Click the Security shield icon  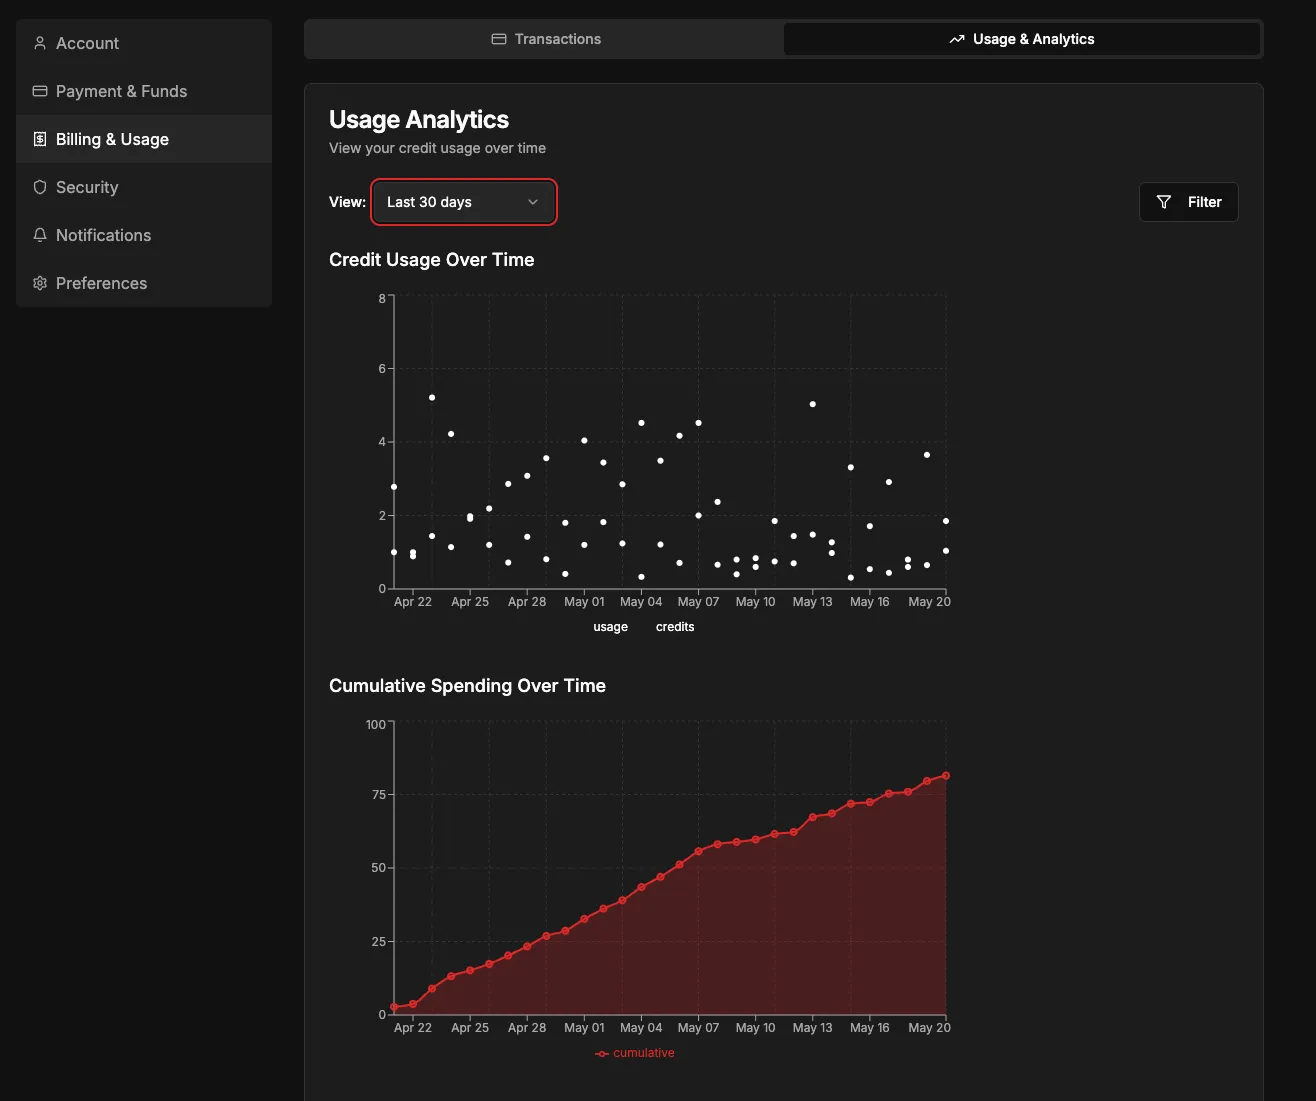coord(40,187)
